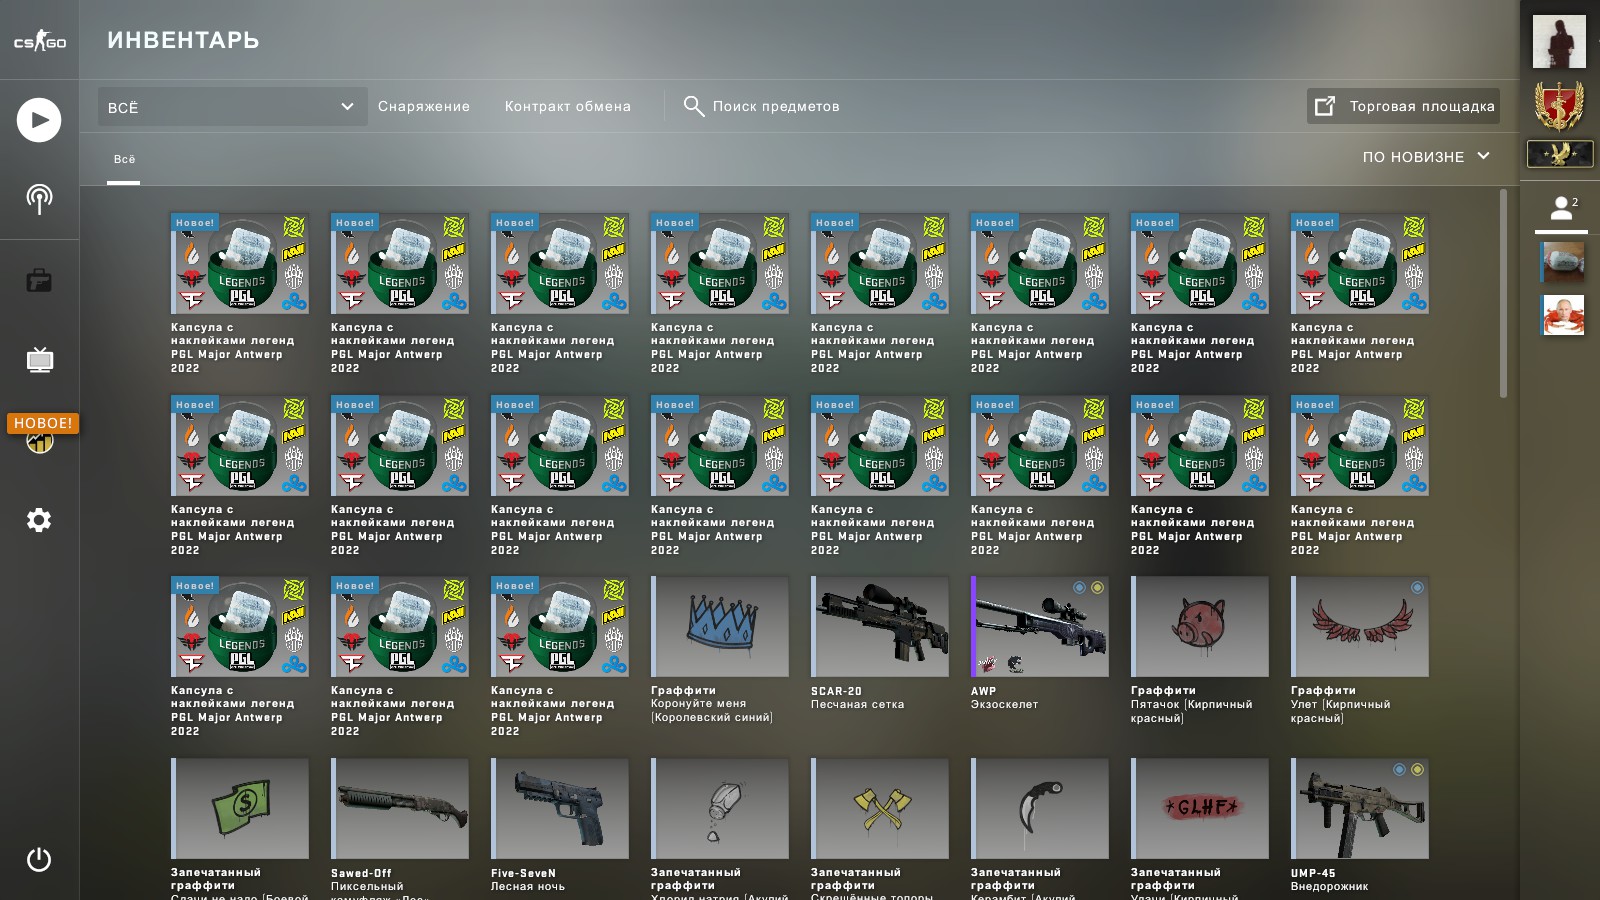Select the sealed salt shaker graffiti
The width and height of the screenshot is (1600, 900).
point(720,808)
